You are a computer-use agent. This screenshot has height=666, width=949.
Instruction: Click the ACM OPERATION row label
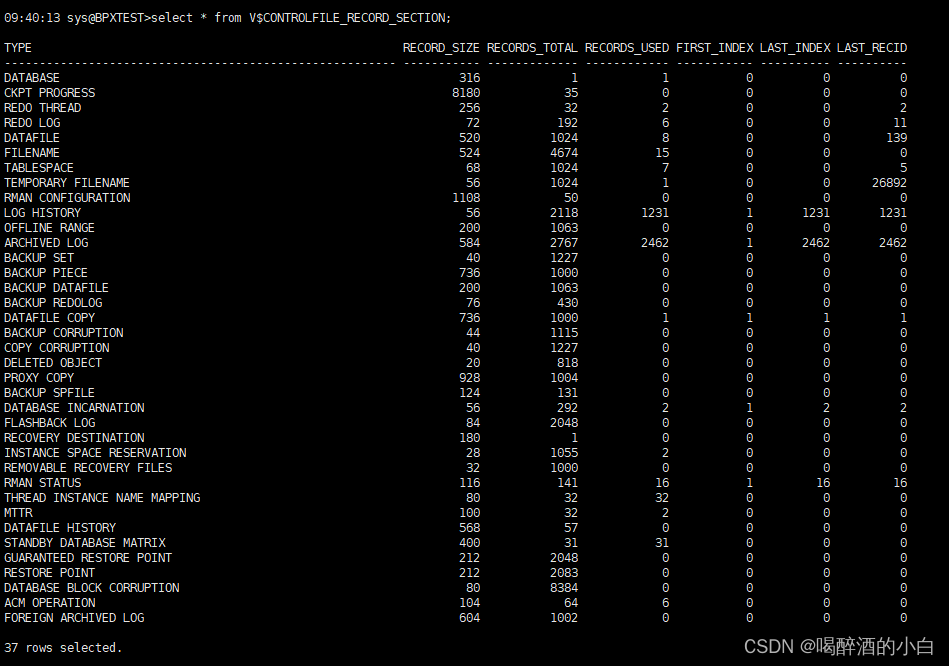[x=50, y=603]
